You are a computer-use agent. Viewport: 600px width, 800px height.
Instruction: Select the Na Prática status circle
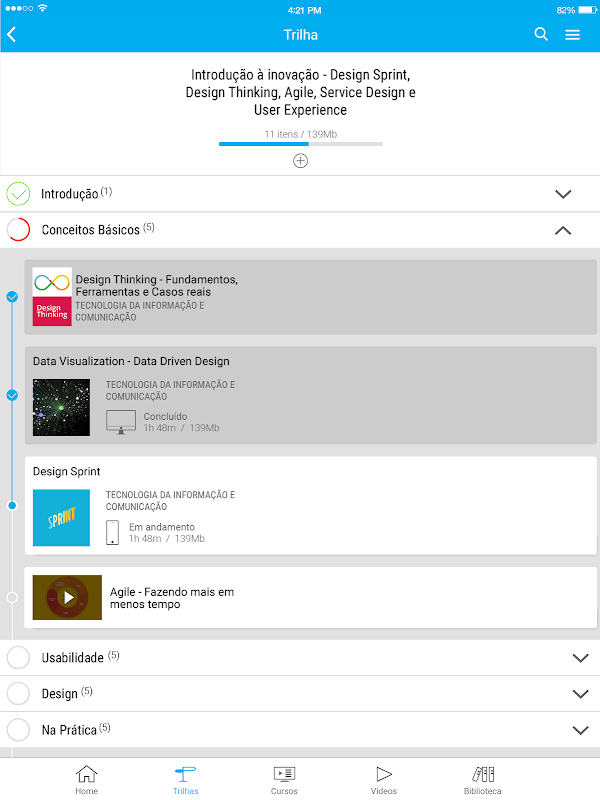click(18, 730)
